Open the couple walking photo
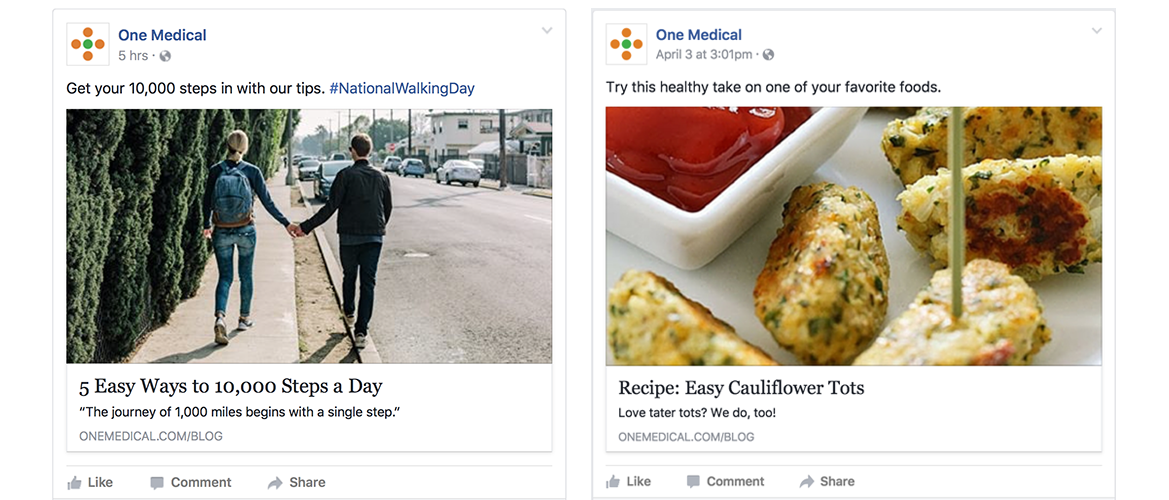 point(309,236)
